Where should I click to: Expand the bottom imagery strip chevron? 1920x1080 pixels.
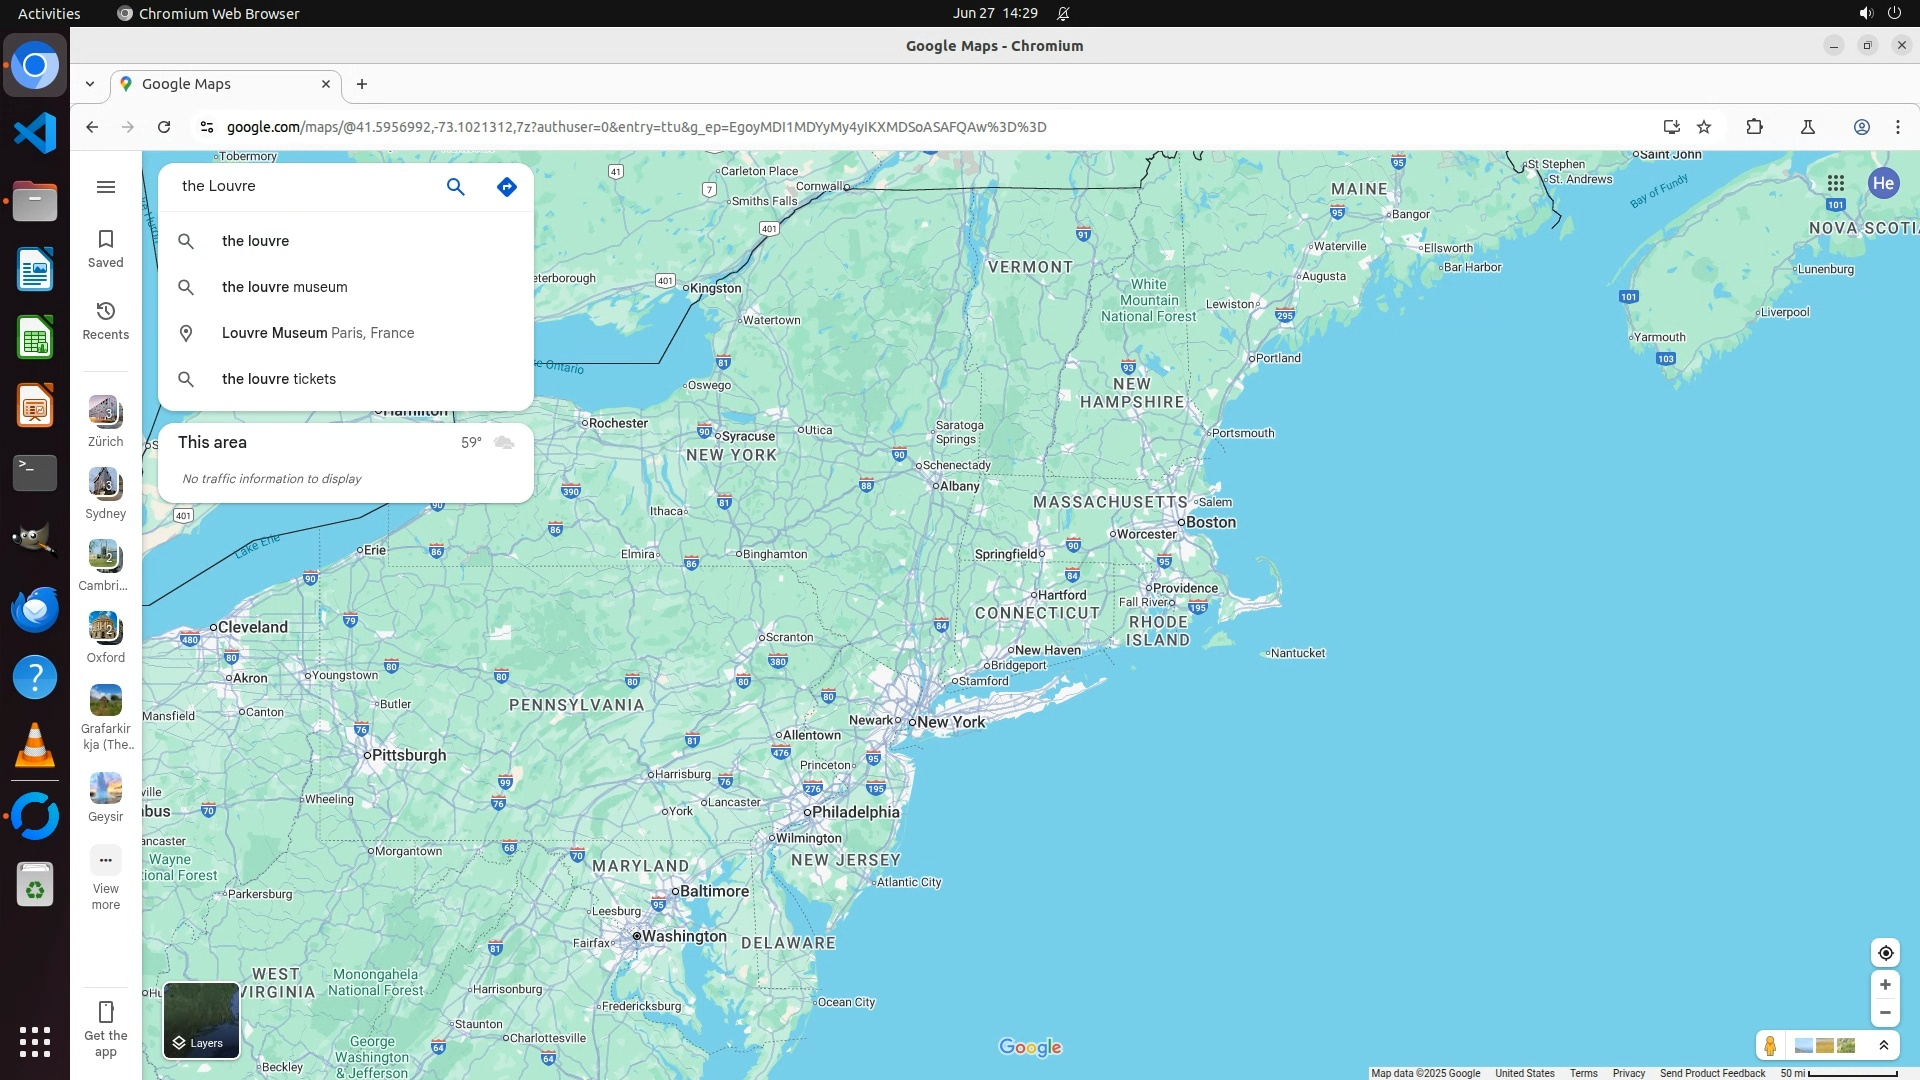(x=1884, y=1046)
